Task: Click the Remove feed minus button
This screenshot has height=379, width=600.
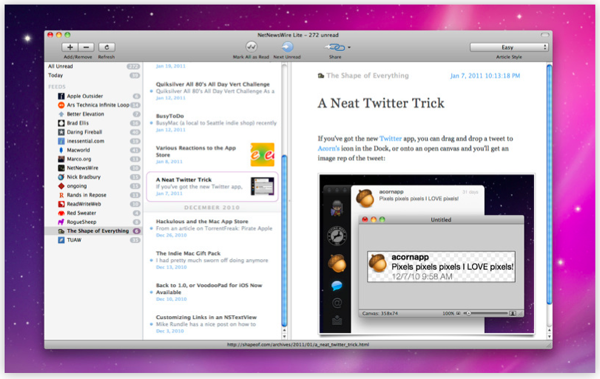Action: 86,47
